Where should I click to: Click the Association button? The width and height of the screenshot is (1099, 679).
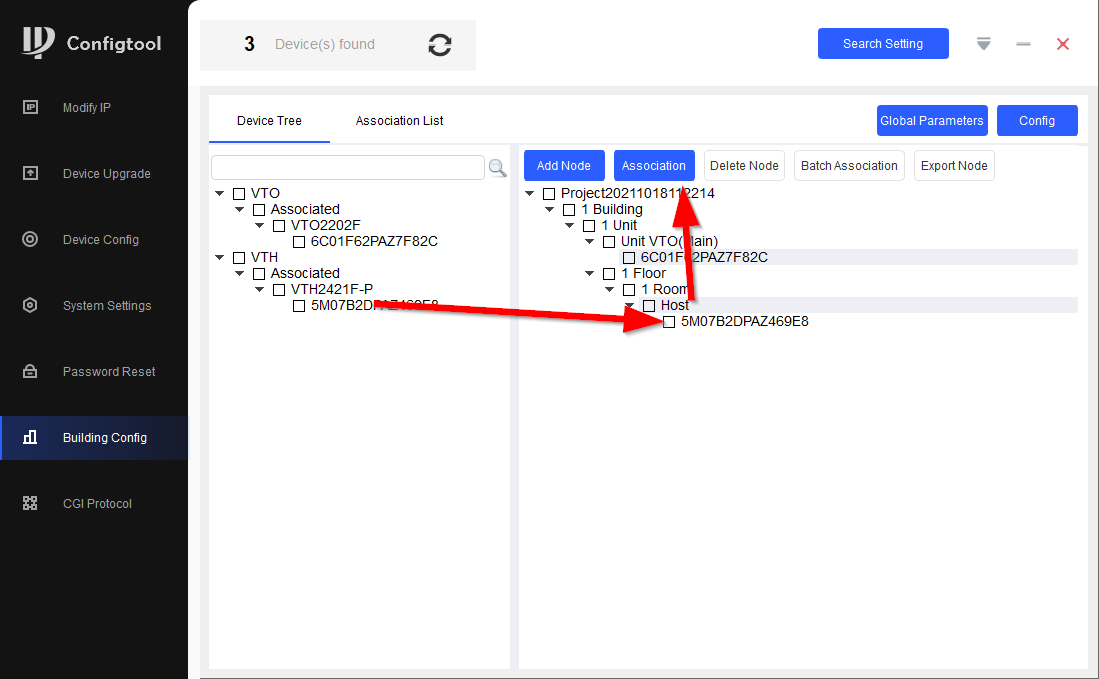[654, 165]
